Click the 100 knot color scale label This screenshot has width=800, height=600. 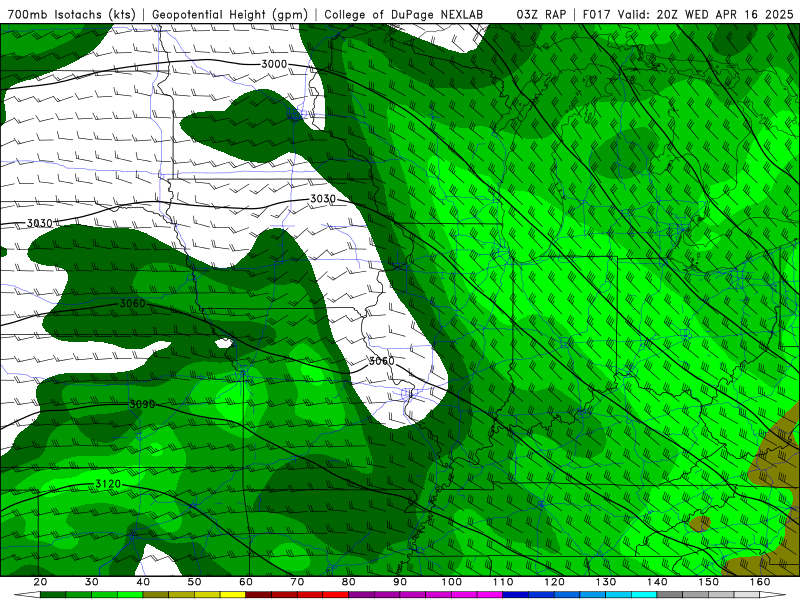pyautogui.click(x=452, y=582)
